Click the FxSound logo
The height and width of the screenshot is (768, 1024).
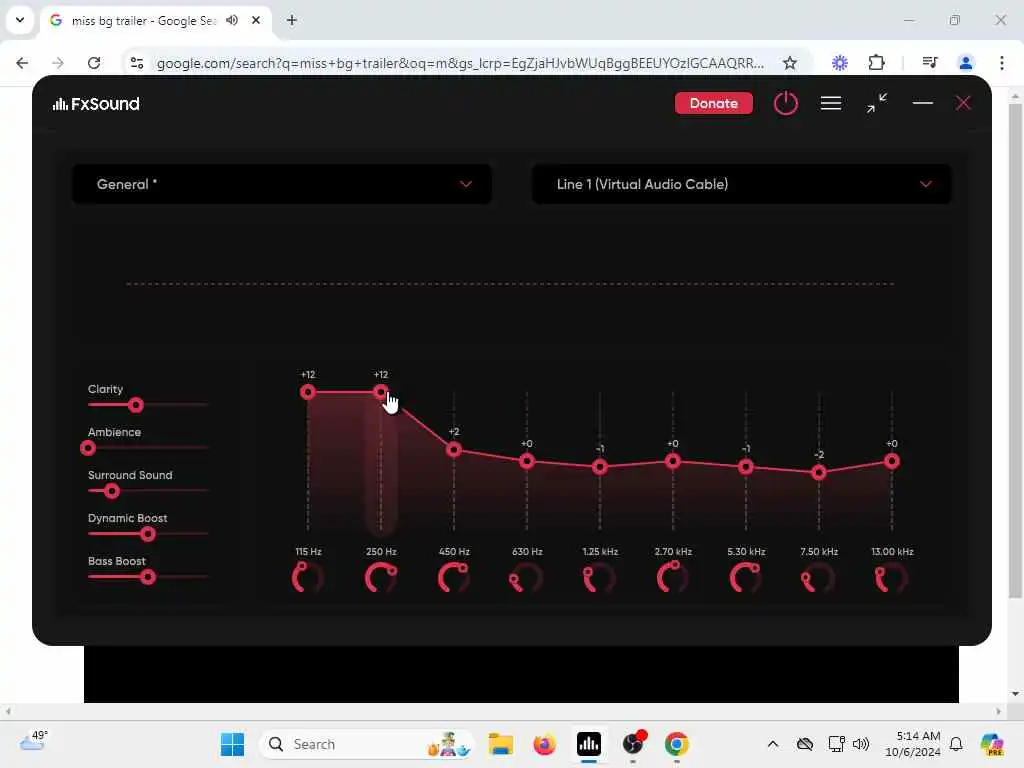(x=96, y=104)
